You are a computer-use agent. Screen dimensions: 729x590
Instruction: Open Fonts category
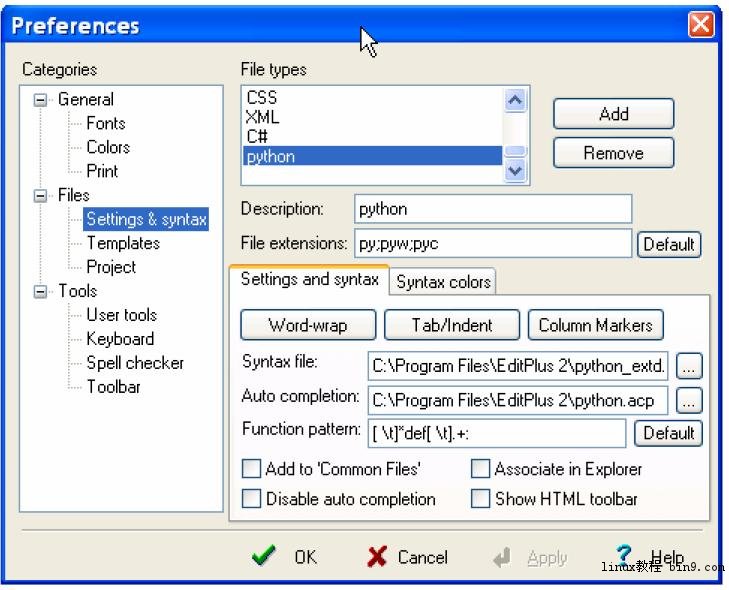(x=106, y=123)
